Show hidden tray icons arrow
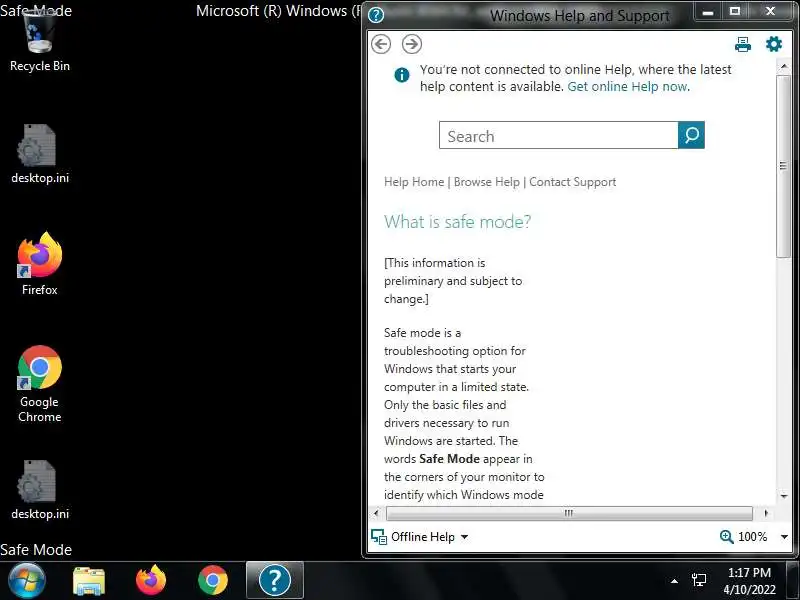Viewport: 800px width, 600px height. [x=674, y=581]
